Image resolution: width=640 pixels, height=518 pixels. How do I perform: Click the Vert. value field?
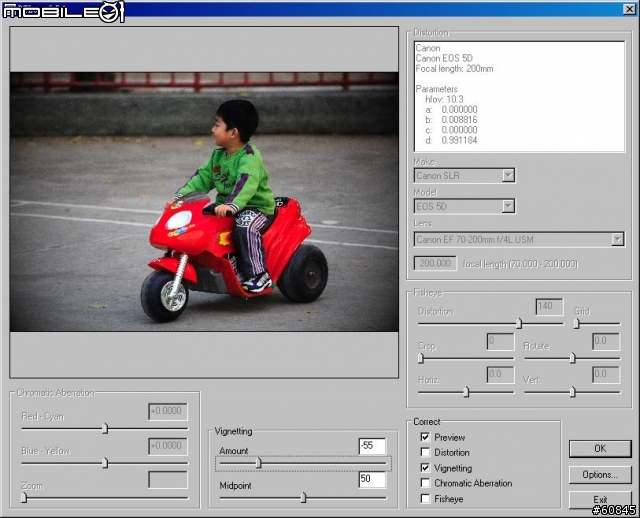pyautogui.click(x=606, y=375)
